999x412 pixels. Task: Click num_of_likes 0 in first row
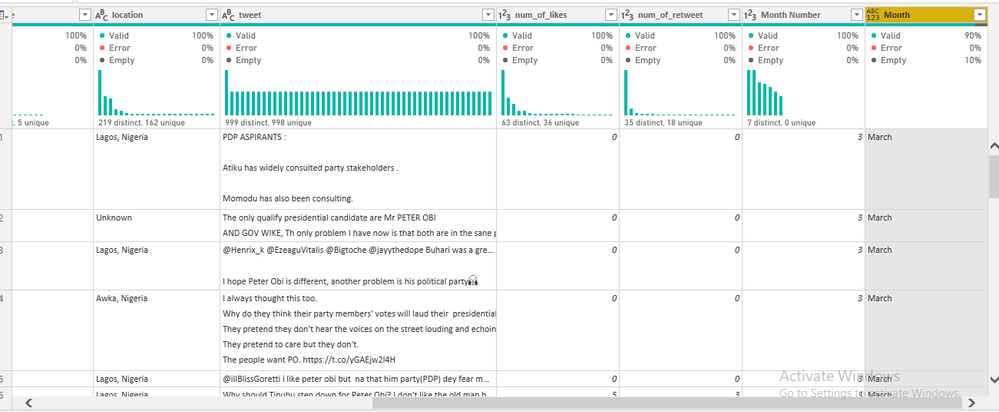[x=614, y=137]
